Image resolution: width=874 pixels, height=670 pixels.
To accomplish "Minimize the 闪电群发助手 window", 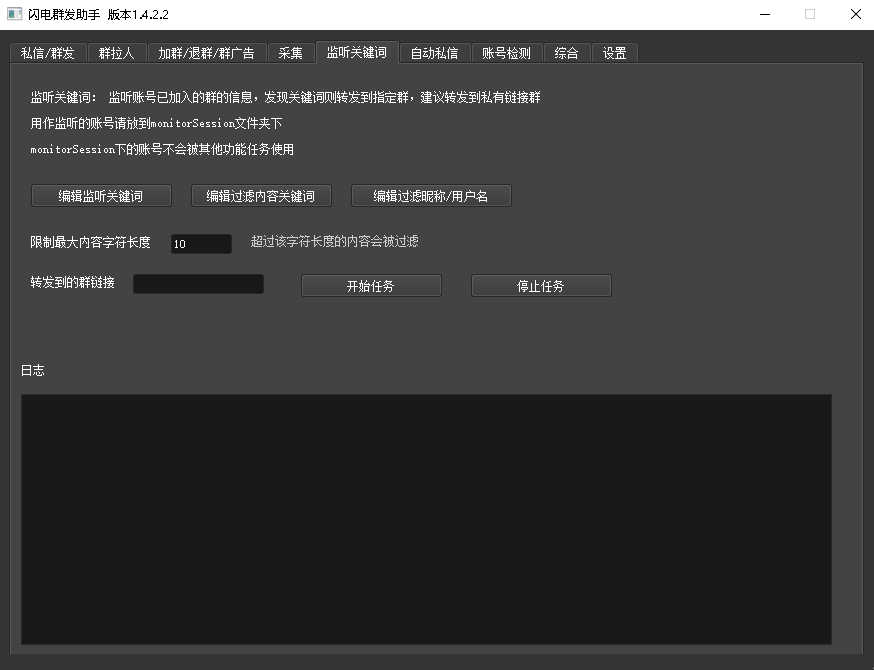I will click(764, 14).
